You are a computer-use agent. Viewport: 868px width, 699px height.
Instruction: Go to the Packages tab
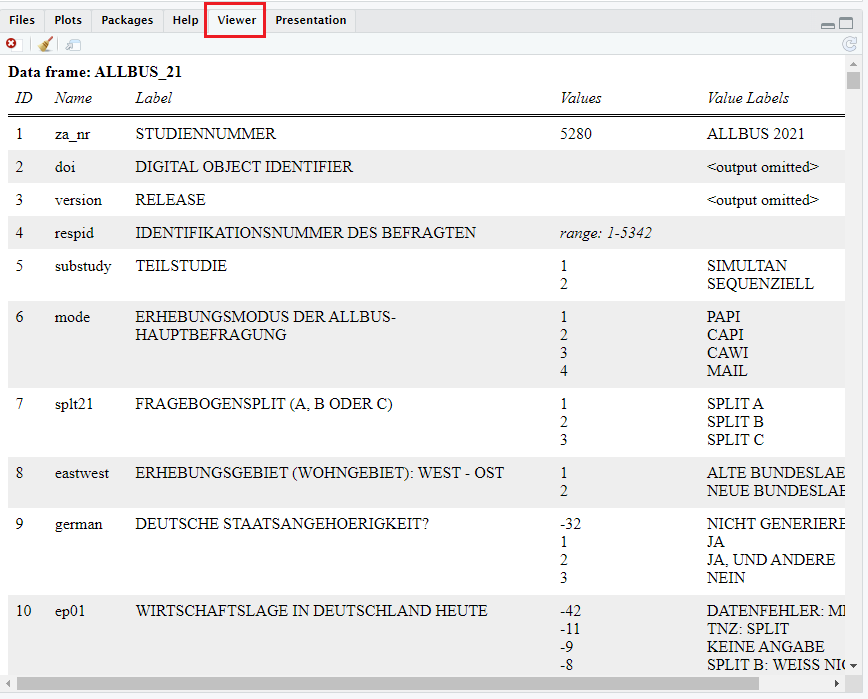click(127, 20)
